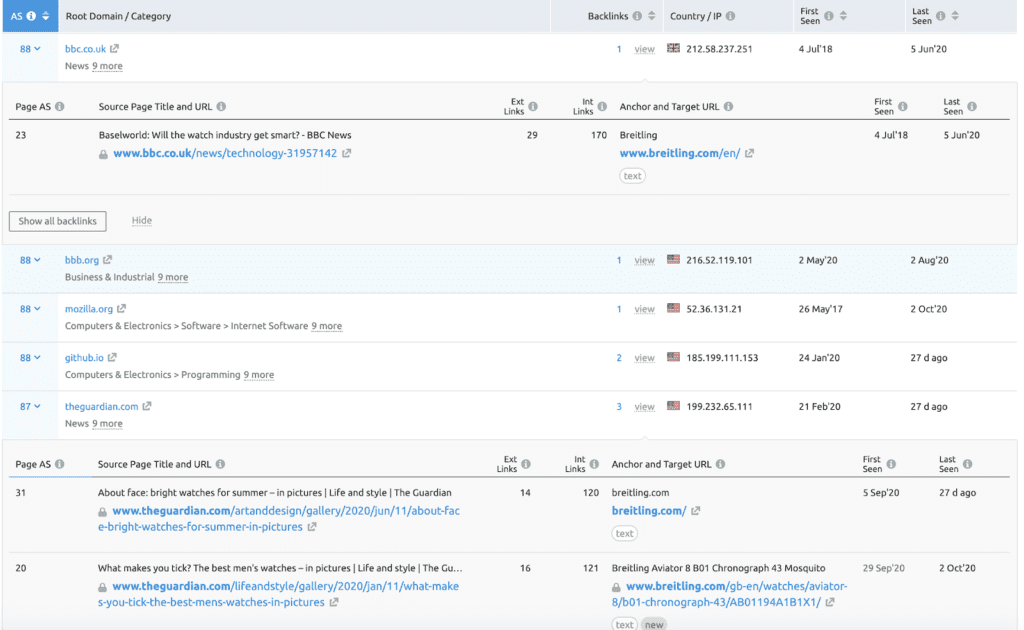Open the external link icon next to mozilla.org
The height and width of the screenshot is (630, 1024).
(121, 309)
